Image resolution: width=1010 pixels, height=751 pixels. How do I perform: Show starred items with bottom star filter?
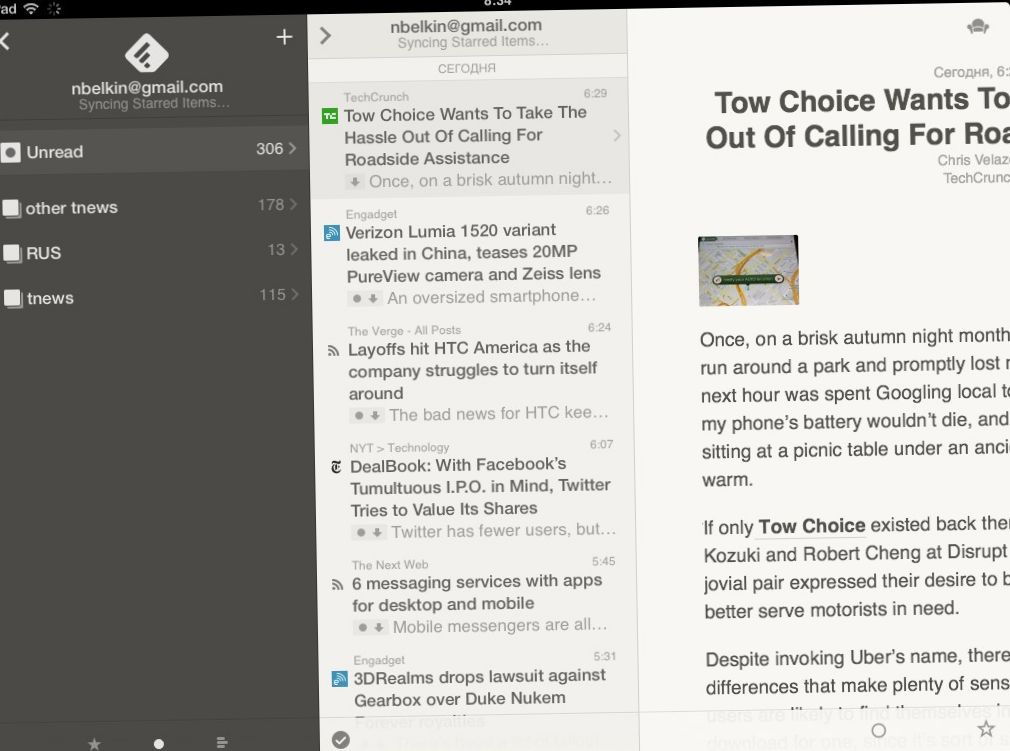click(94, 744)
